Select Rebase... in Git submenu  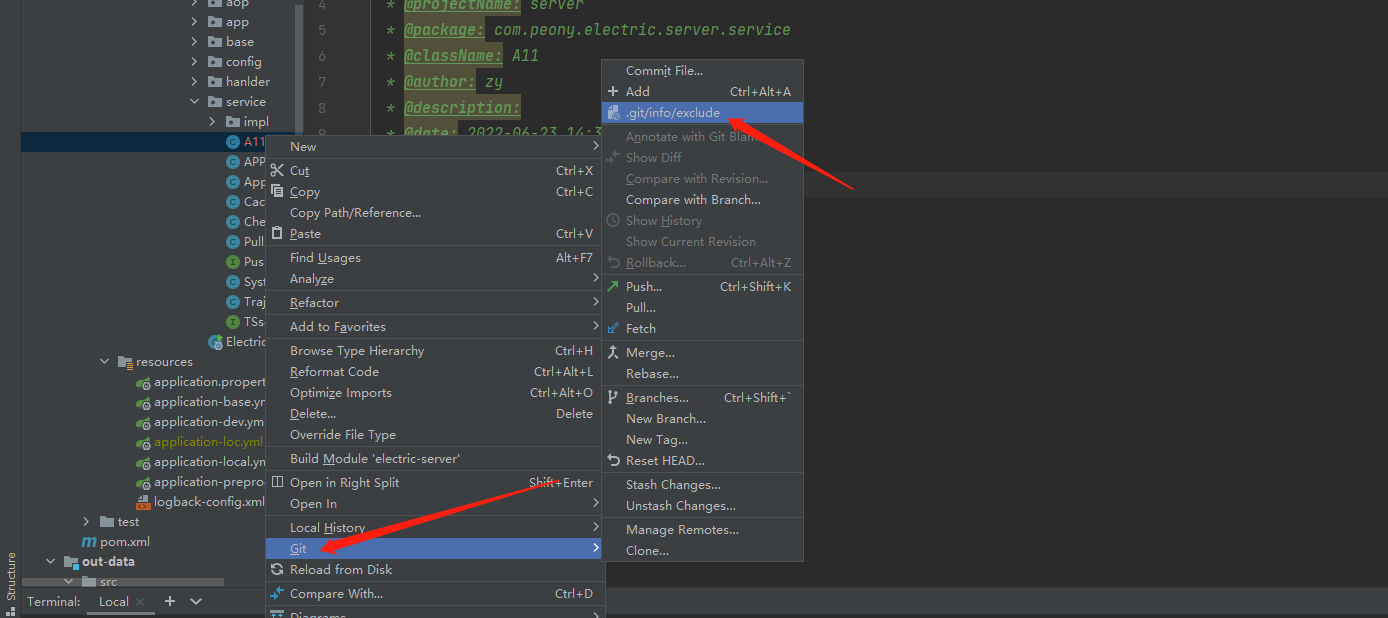[x=702, y=373]
